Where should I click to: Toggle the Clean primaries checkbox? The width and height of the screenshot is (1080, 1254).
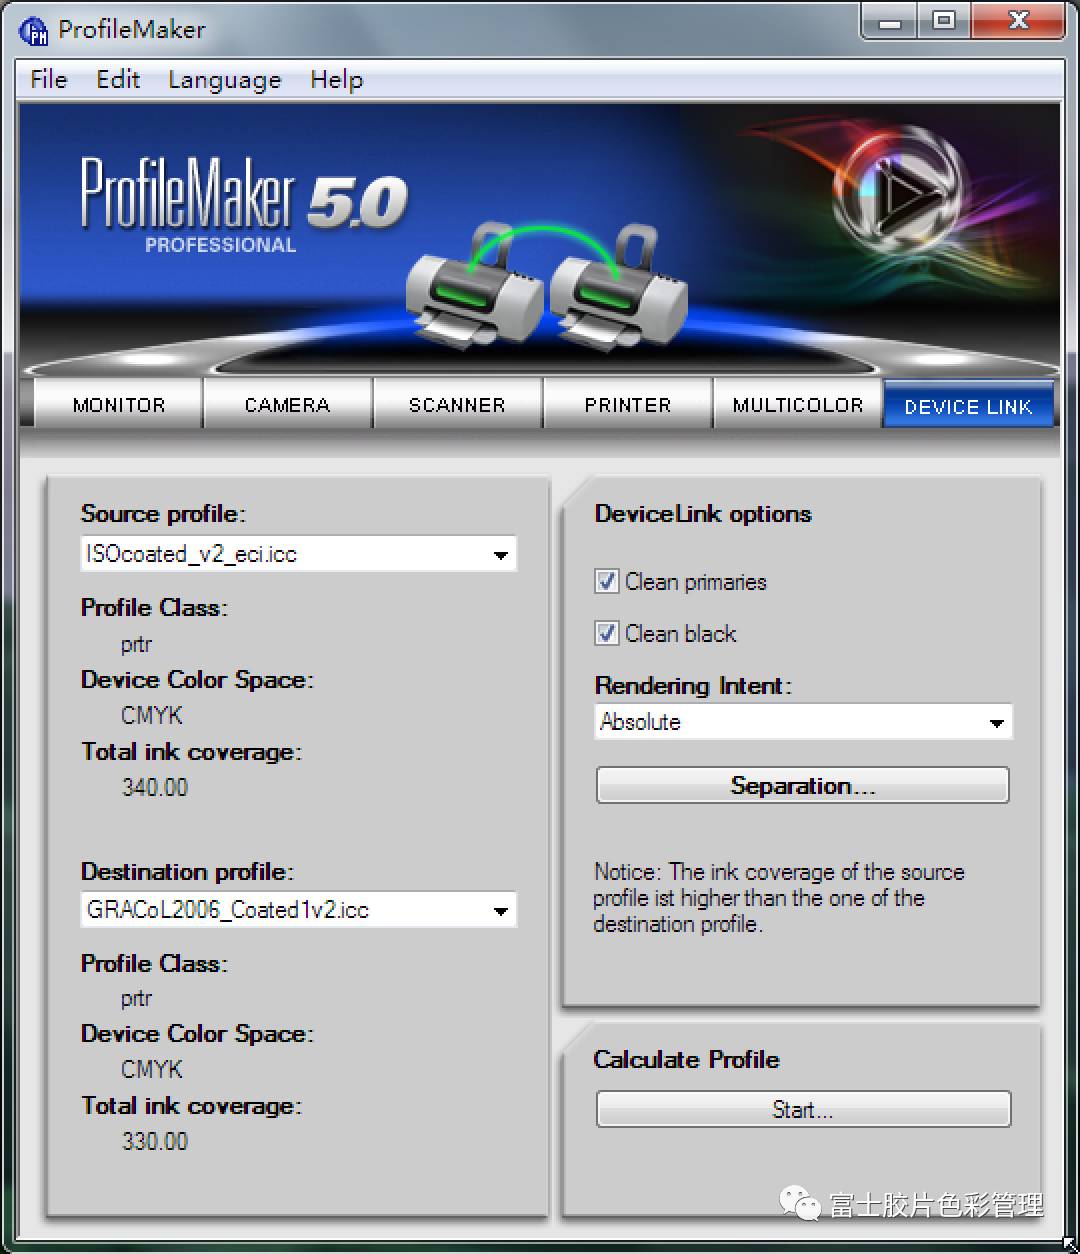607,581
